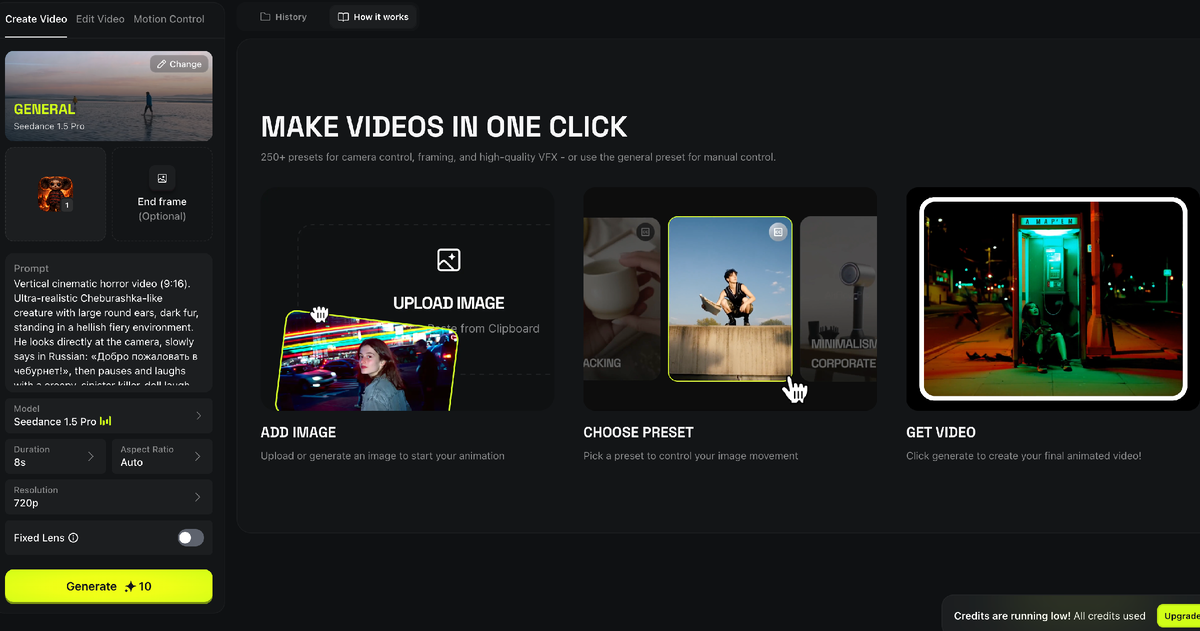This screenshot has height=631, width=1200.
Task: Click the Minimalism Corporate preset card
Action: pos(840,299)
